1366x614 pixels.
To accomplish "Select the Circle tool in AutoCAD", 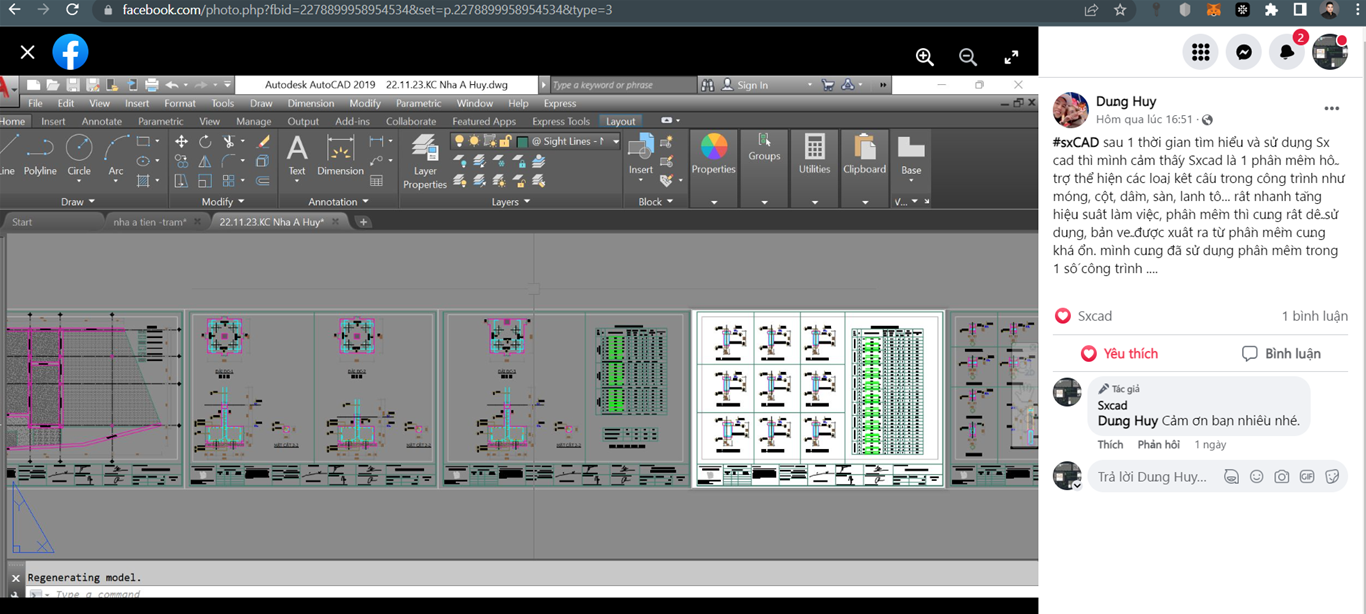I will (x=79, y=155).
